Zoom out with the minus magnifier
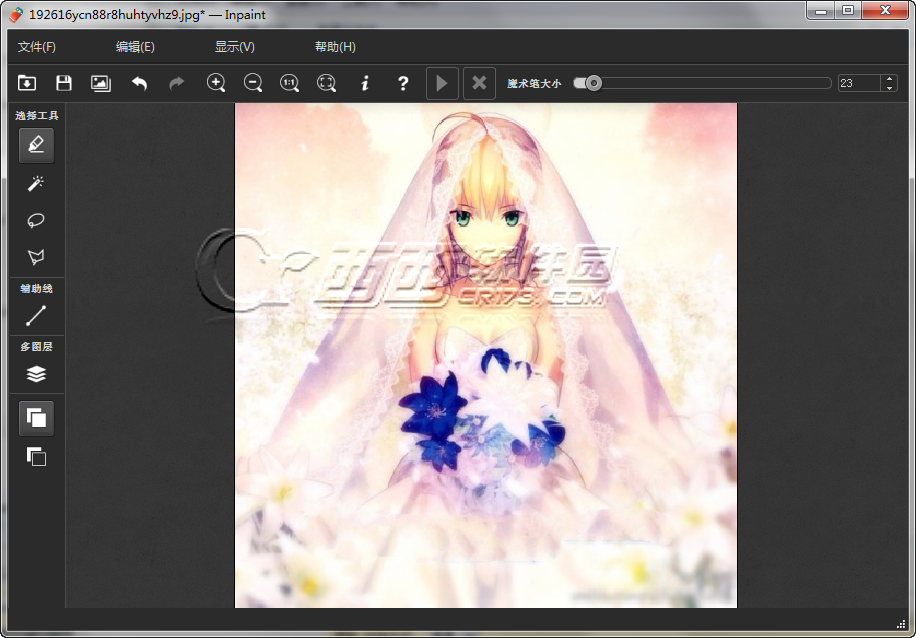 253,83
